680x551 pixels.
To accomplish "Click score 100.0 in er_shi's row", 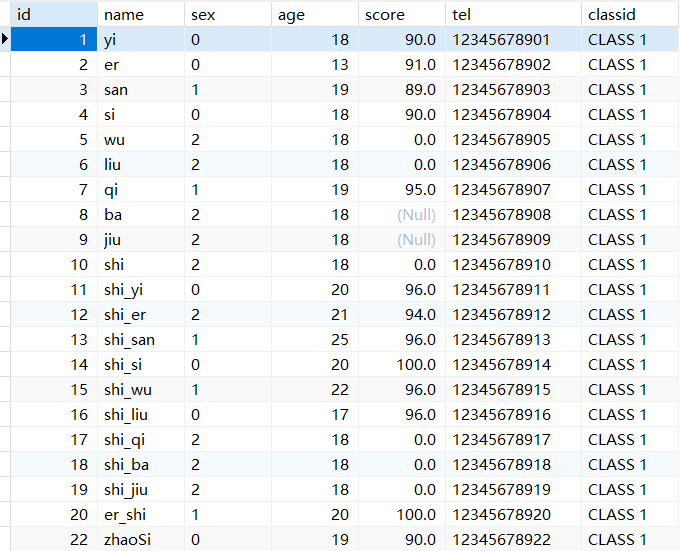I will (x=402, y=515).
